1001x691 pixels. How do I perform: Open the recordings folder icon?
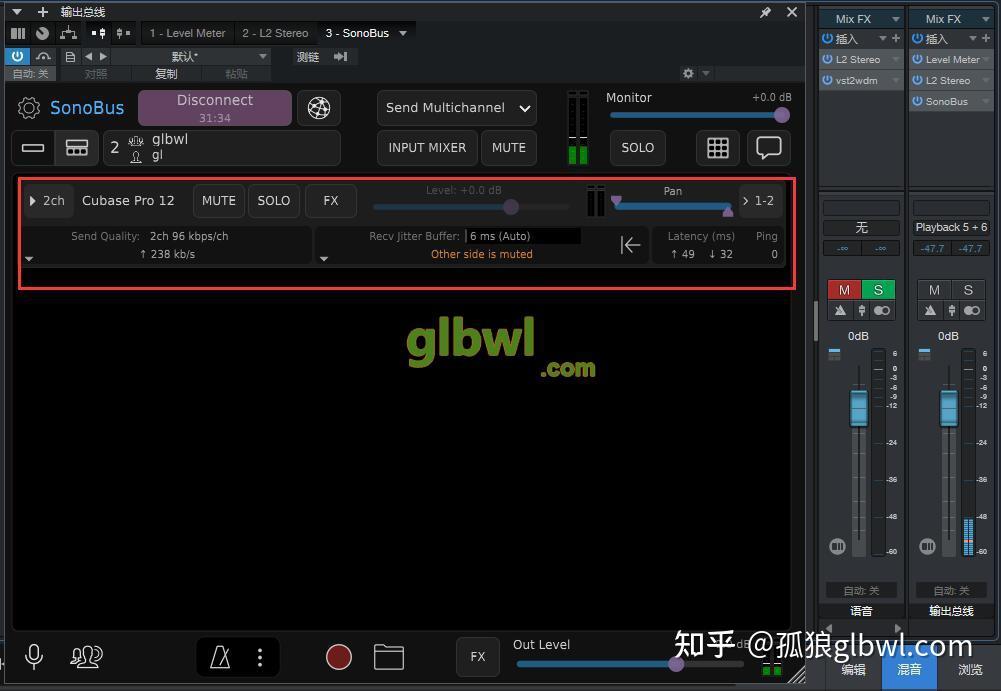(x=388, y=657)
